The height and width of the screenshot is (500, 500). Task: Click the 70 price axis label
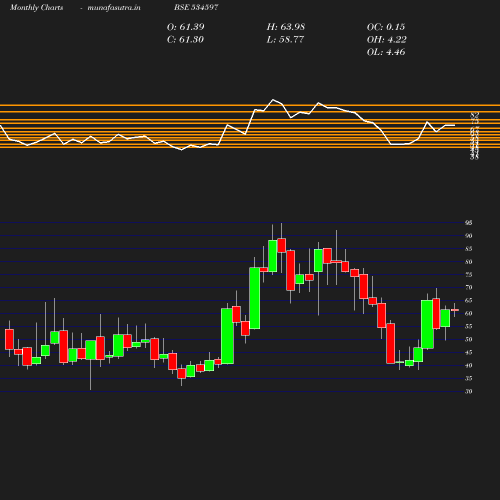pos(469,287)
